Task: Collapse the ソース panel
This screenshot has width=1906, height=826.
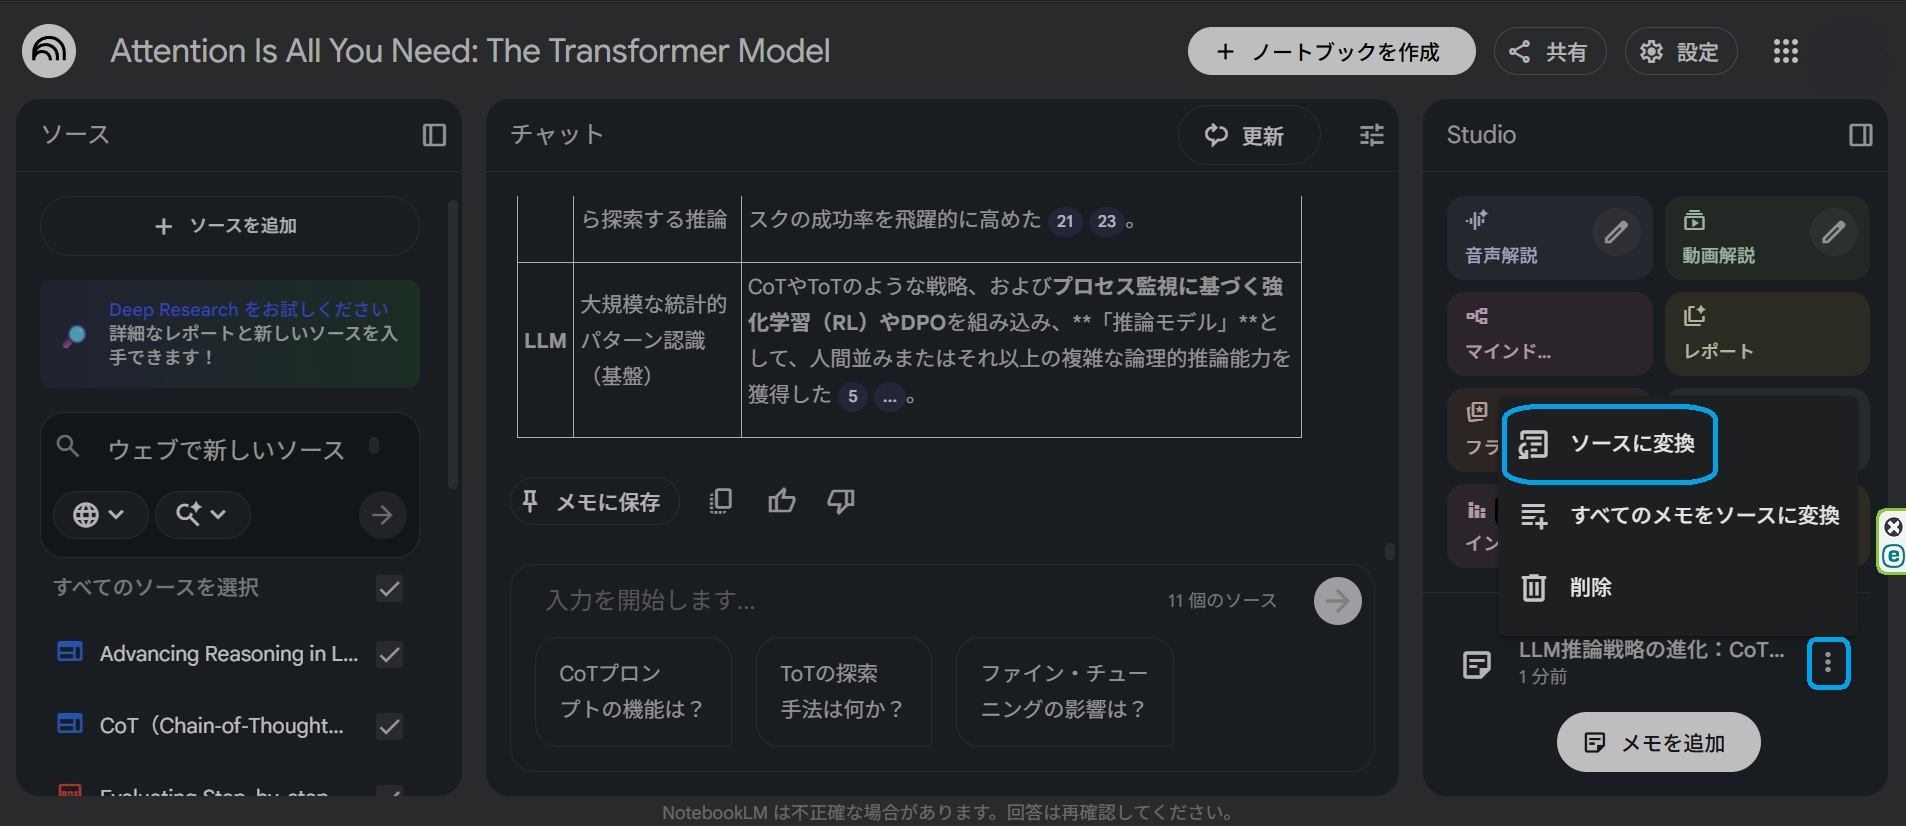Action: pos(434,135)
